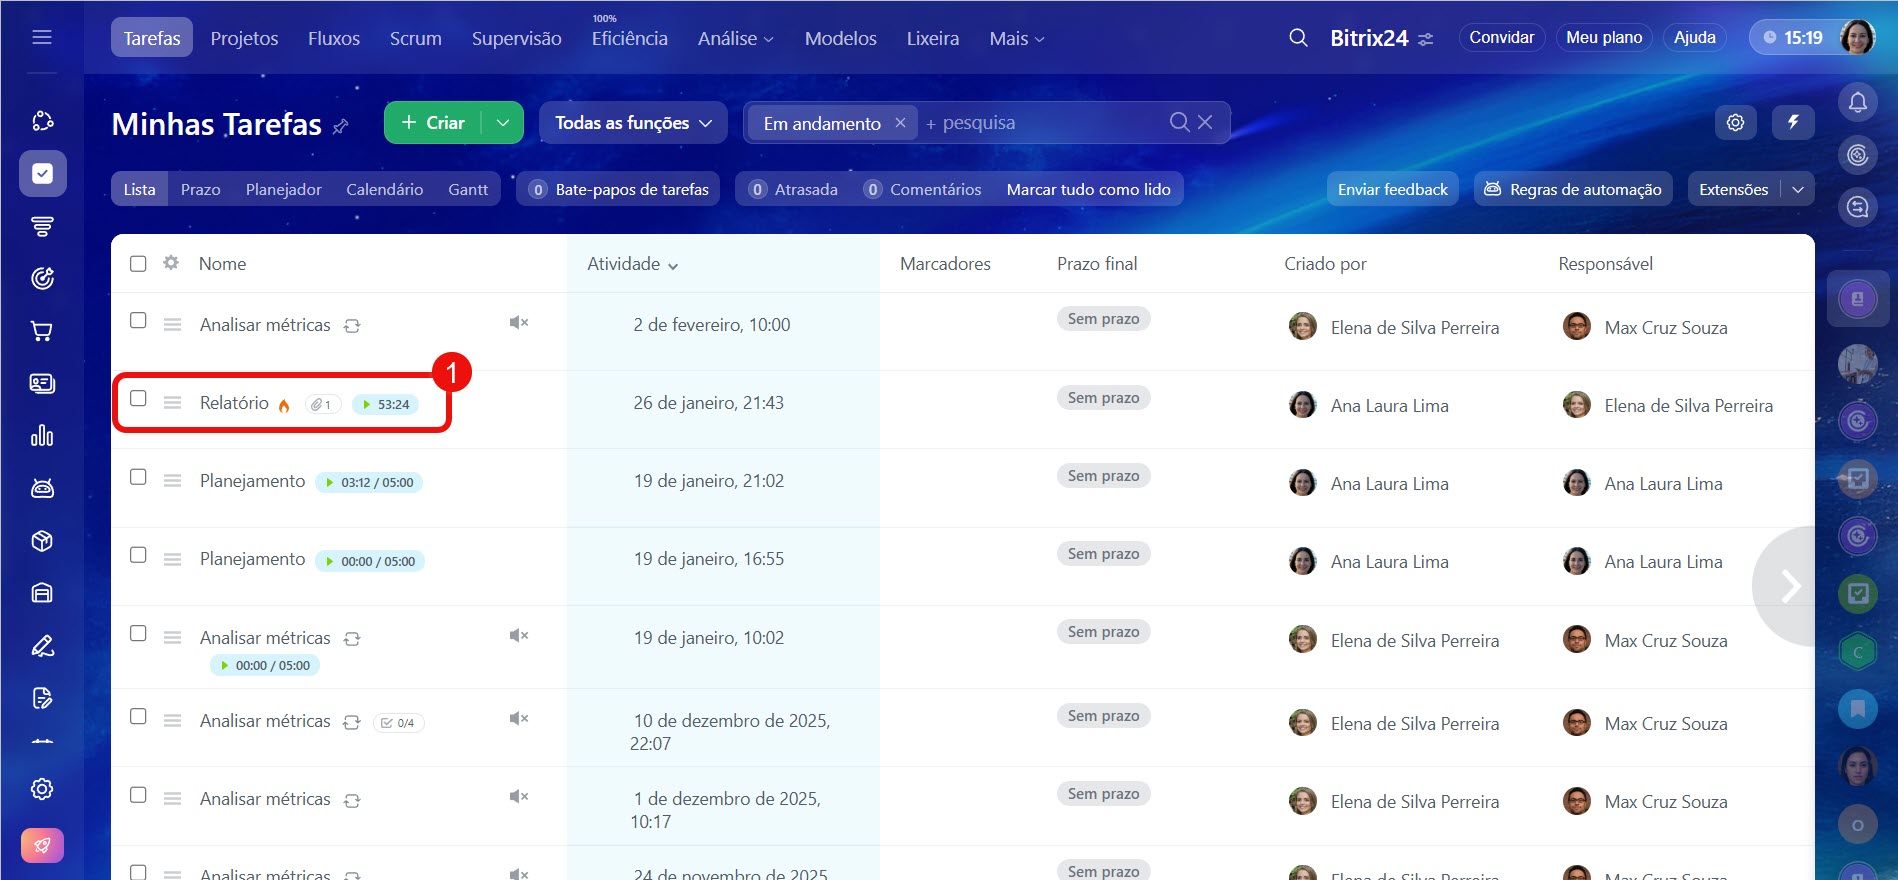Pin the Minhas Tarefas page
The width and height of the screenshot is (1898, 880).
tap(341, 126)
